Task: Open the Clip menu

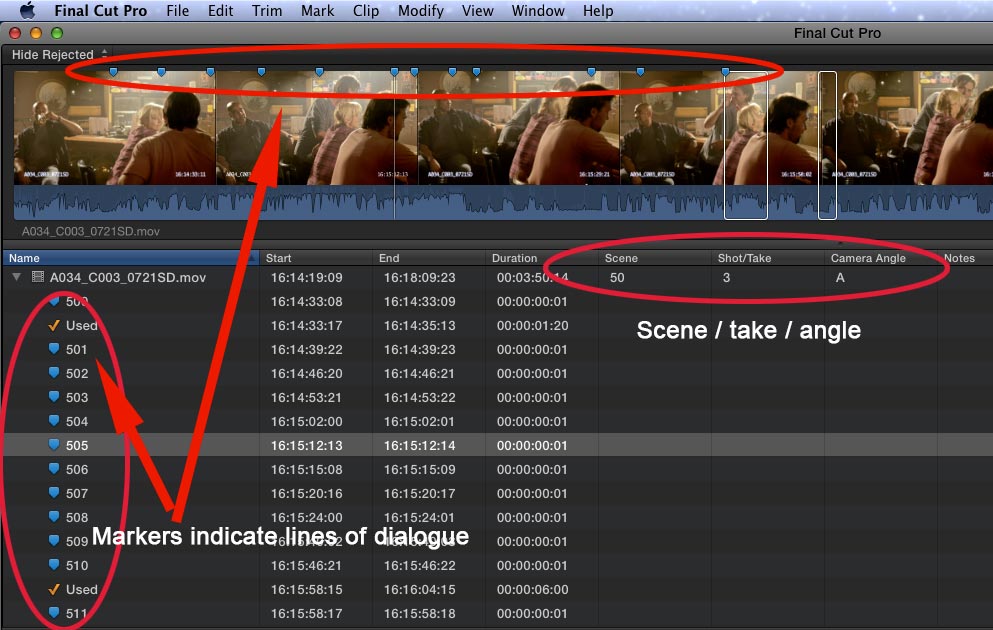Action: pos(366,11)
